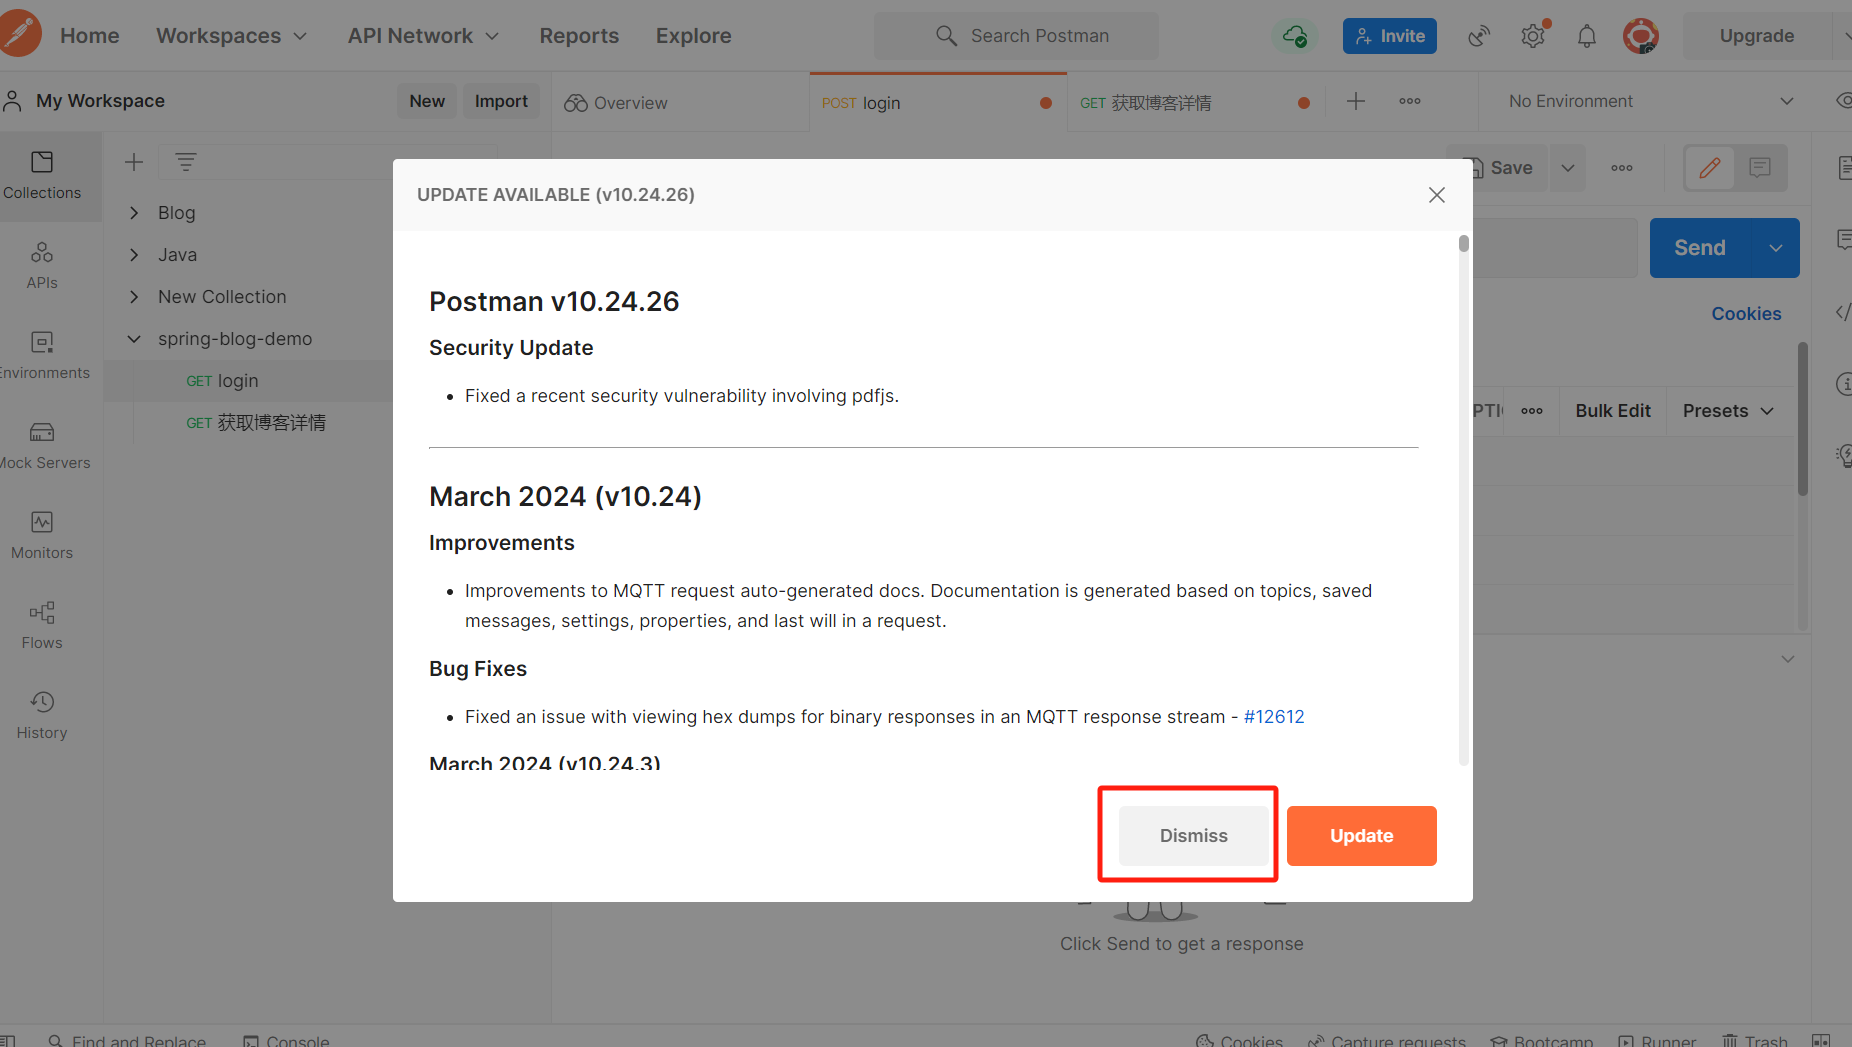The width and height of the screenshot is (1852, 1047).
Task: Click the plus icon to create a collection
Action: (x=134, y=162)
